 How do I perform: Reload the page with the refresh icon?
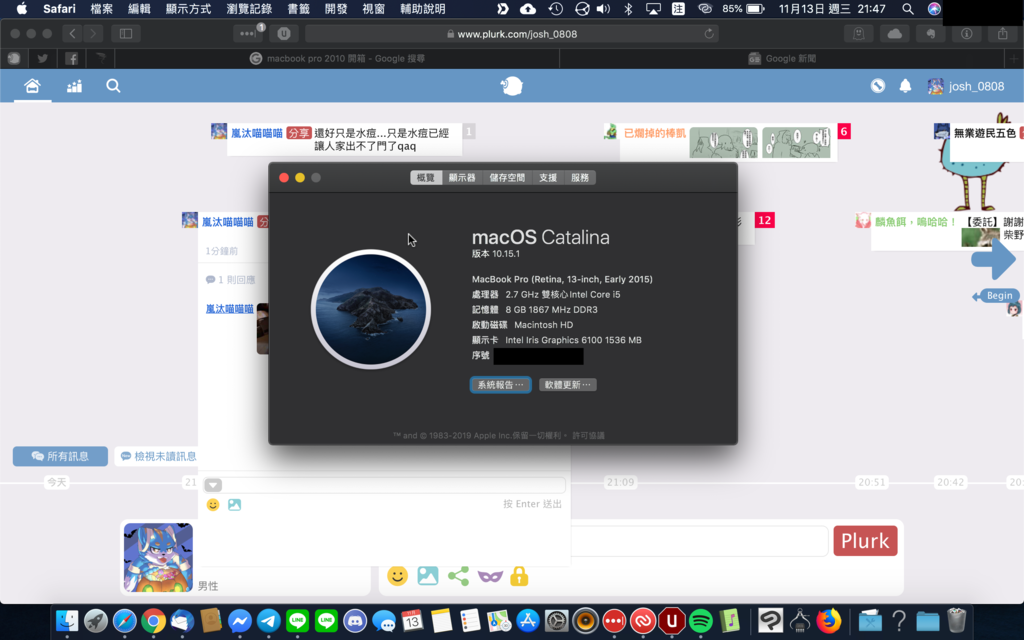[709, 33]
